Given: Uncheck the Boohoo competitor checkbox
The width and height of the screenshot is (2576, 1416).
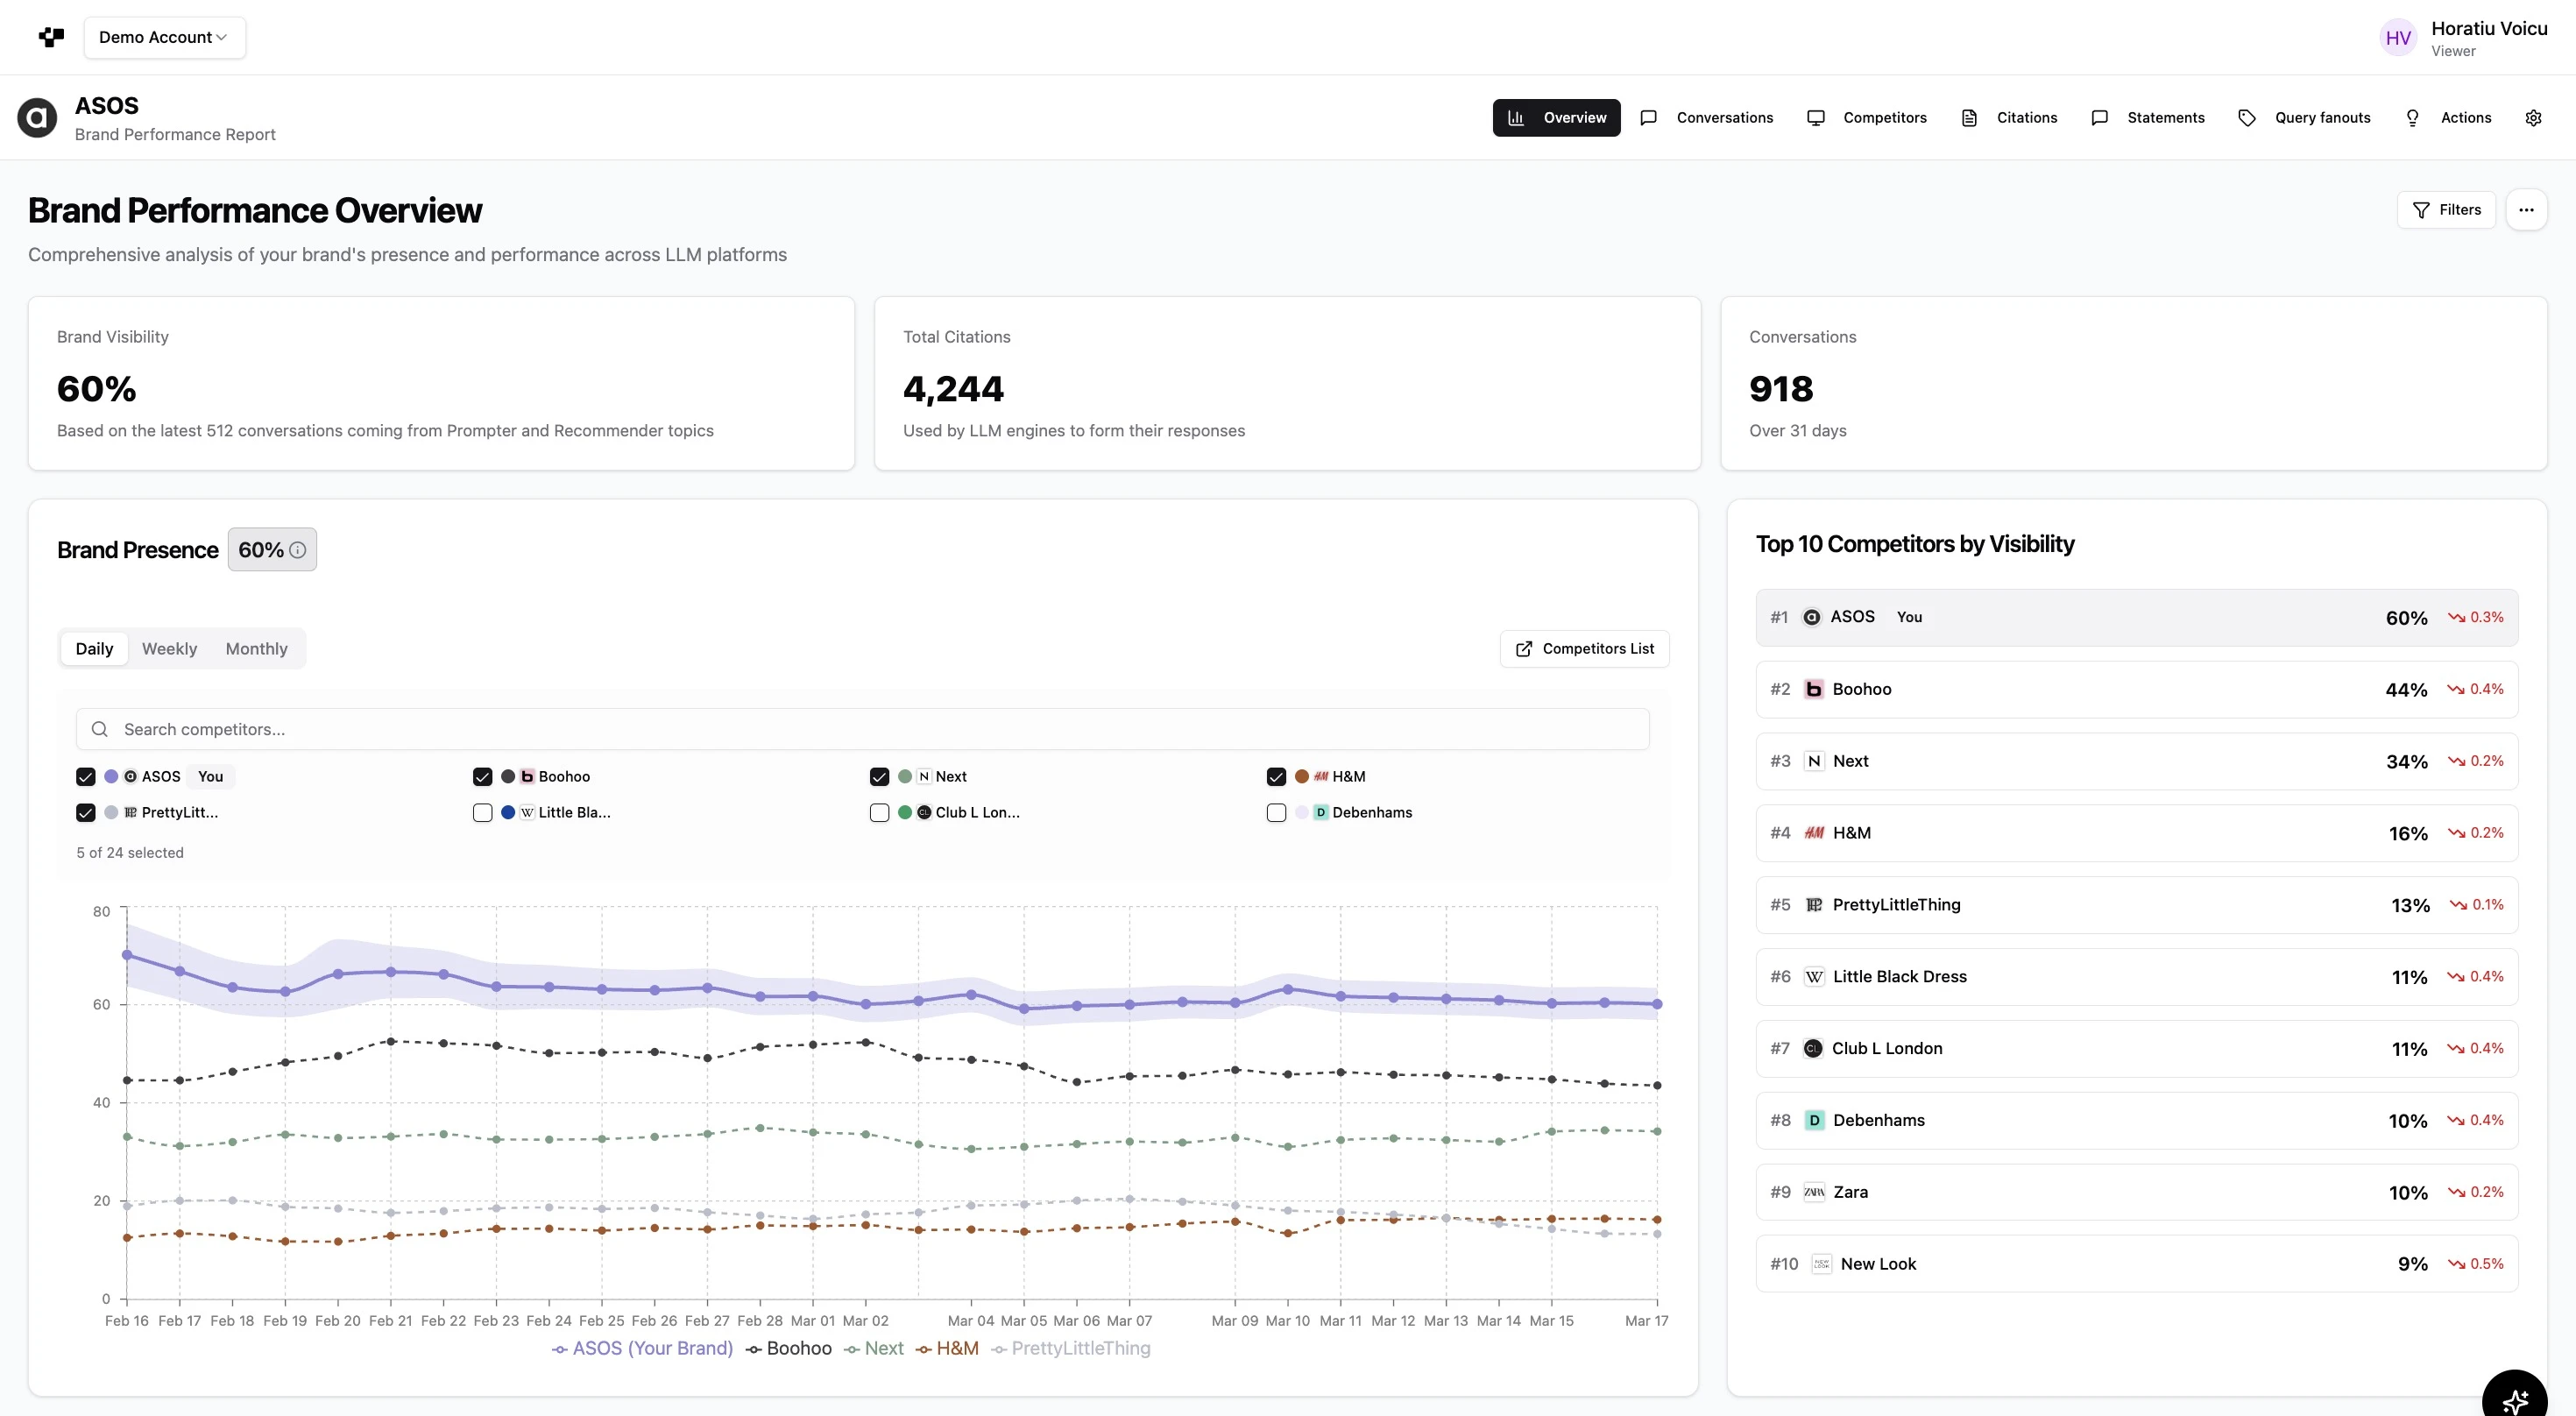Looking at the screenshot, I should point(482,777).
